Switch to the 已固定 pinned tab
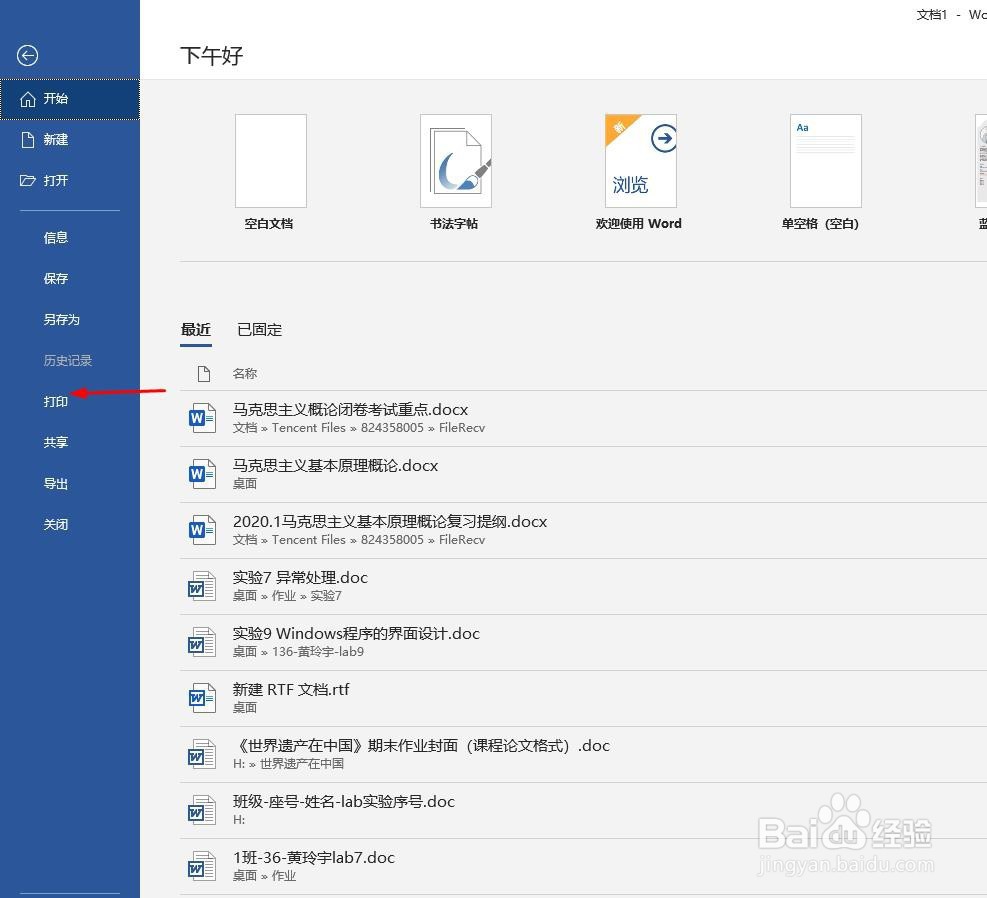This screenshot has height=898, width=987. coord(259,330)
